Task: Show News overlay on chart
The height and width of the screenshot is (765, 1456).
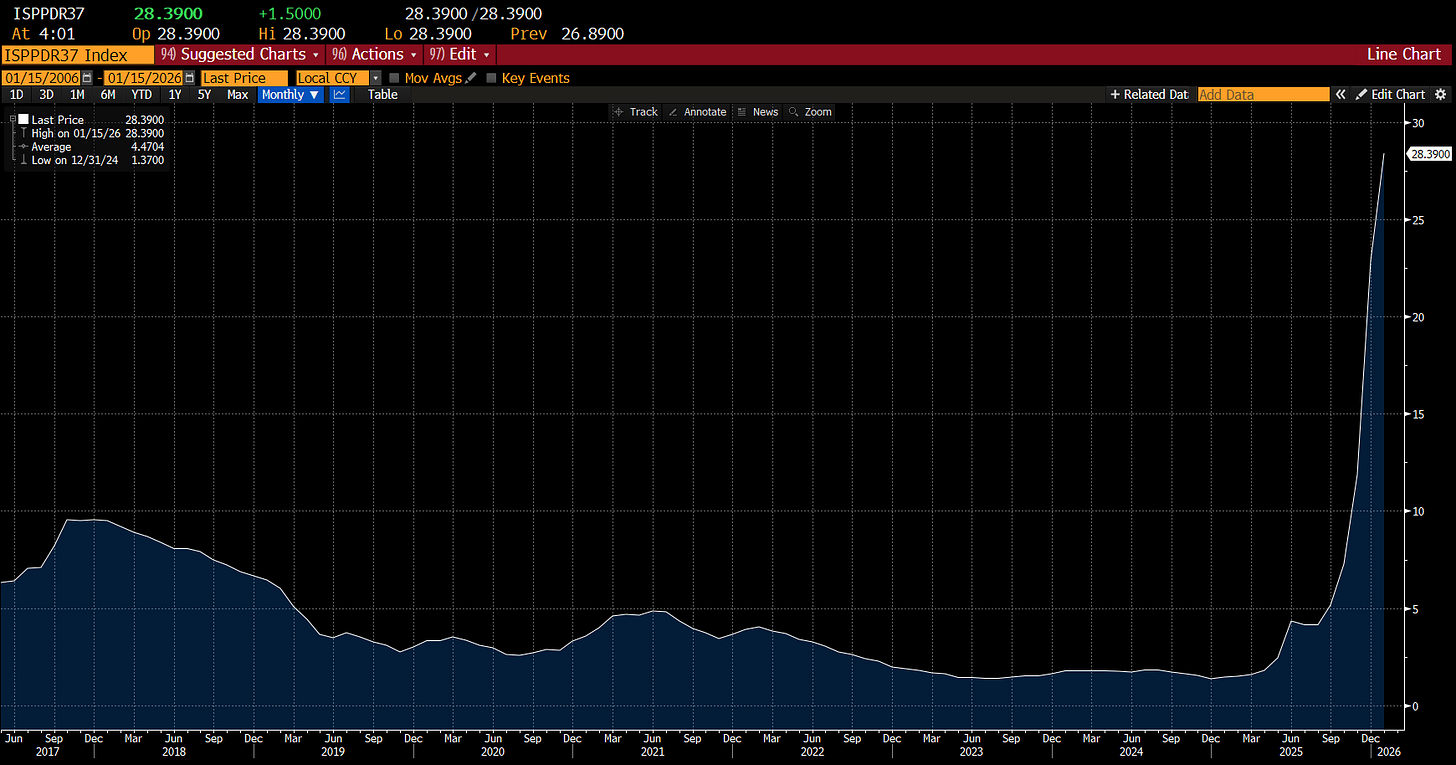Action: pos(758,112)
